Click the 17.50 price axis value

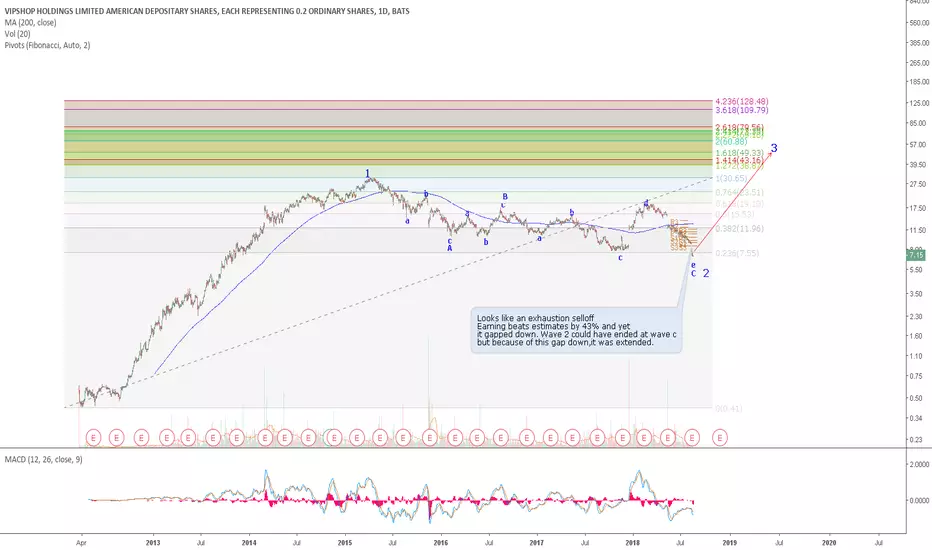coord(918,208)
